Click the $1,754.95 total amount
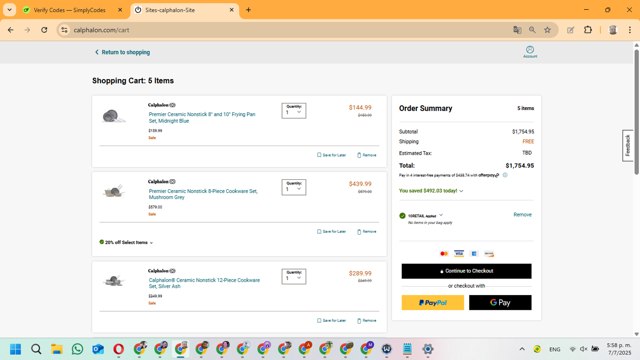This screenshot has width=640, height=360. coord(520,165)
